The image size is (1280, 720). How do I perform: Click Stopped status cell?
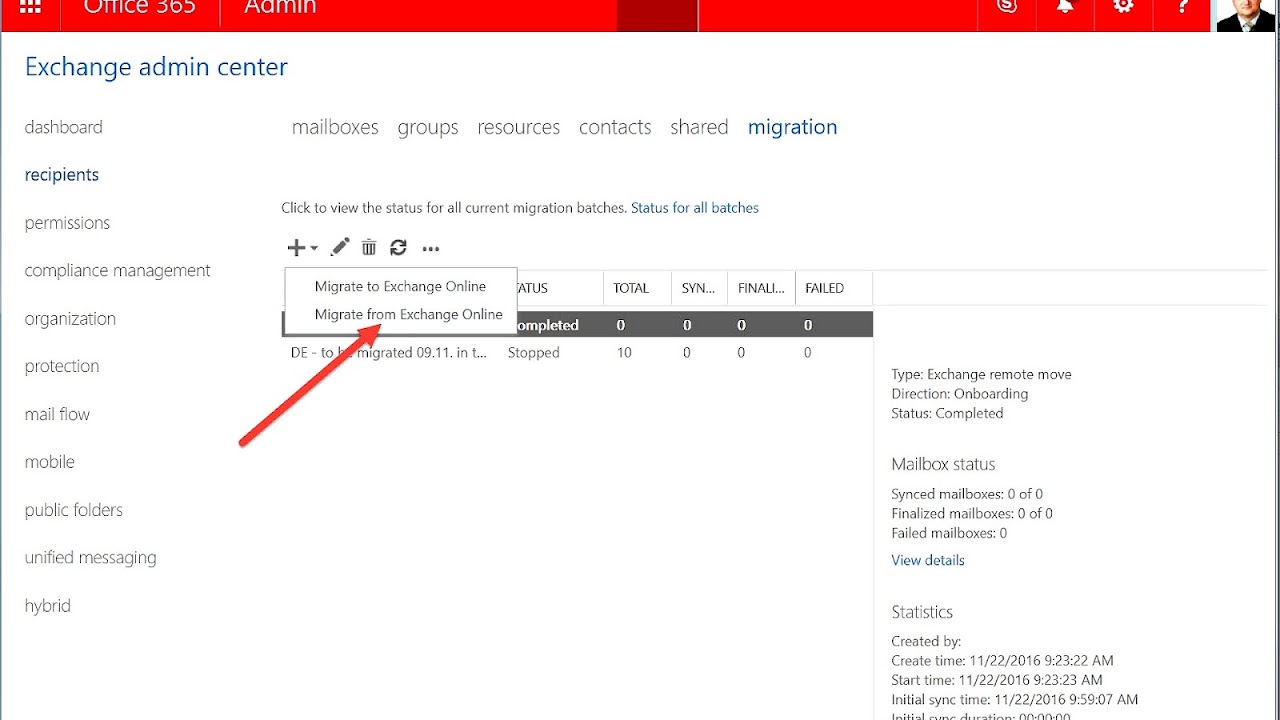point(533,353)
